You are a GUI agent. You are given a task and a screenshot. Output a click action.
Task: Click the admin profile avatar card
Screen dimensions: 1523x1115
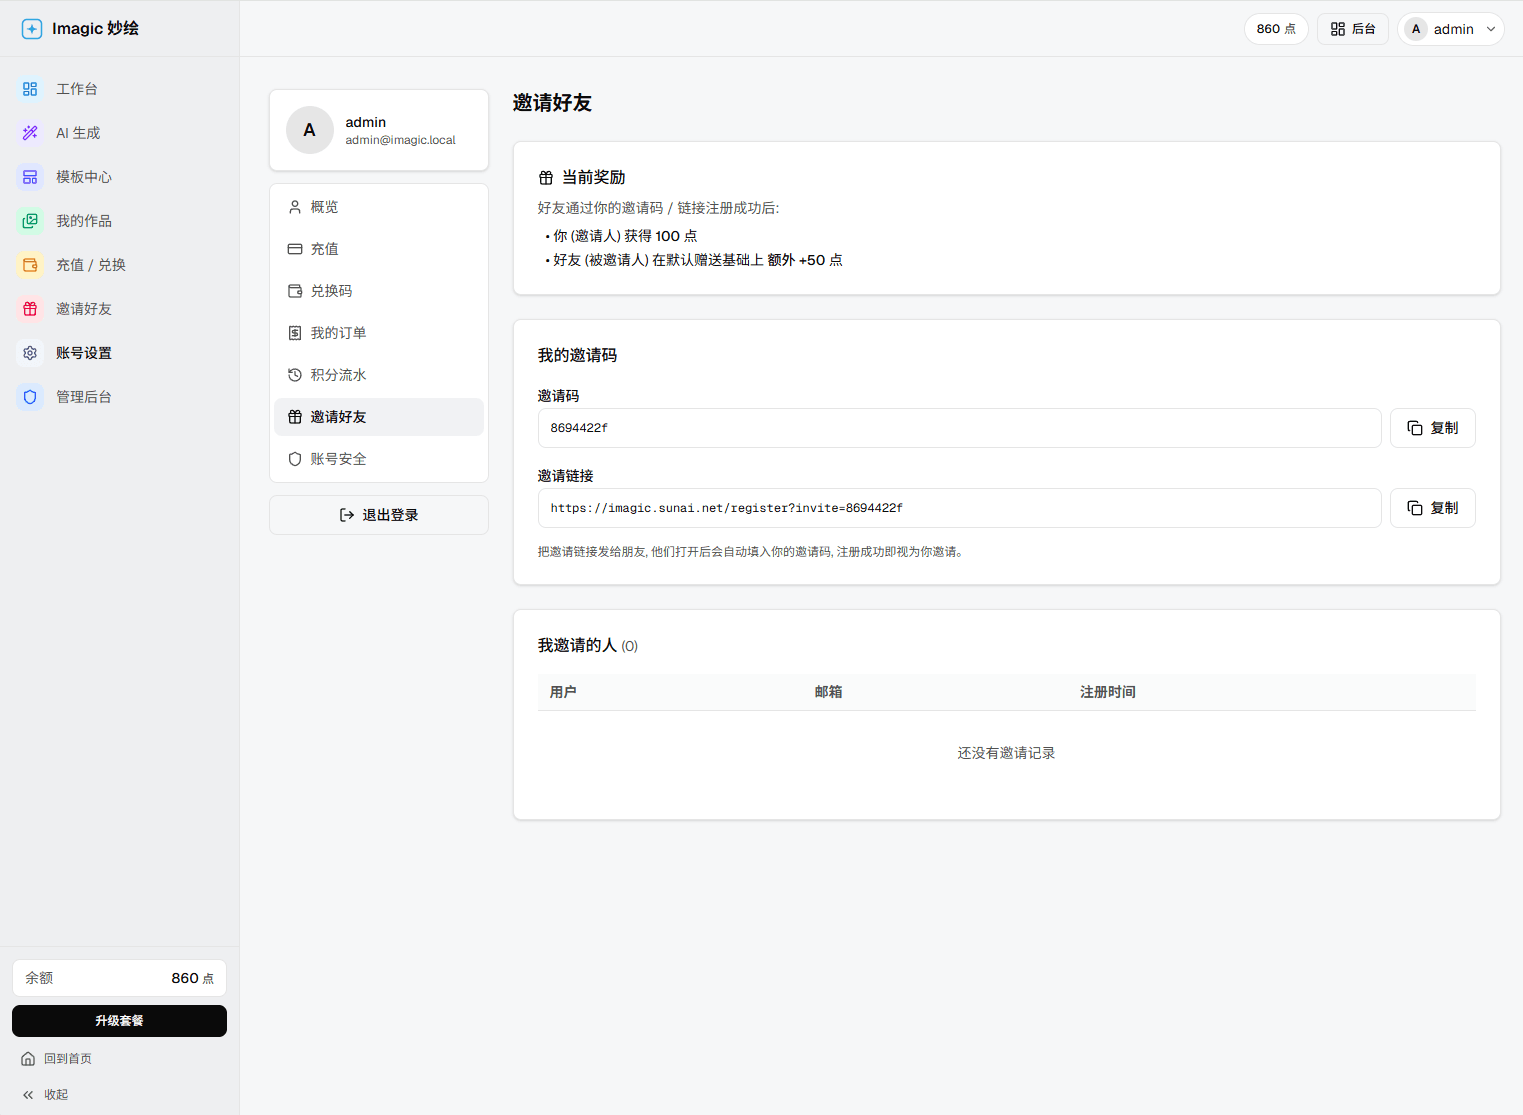click(379, 130)
